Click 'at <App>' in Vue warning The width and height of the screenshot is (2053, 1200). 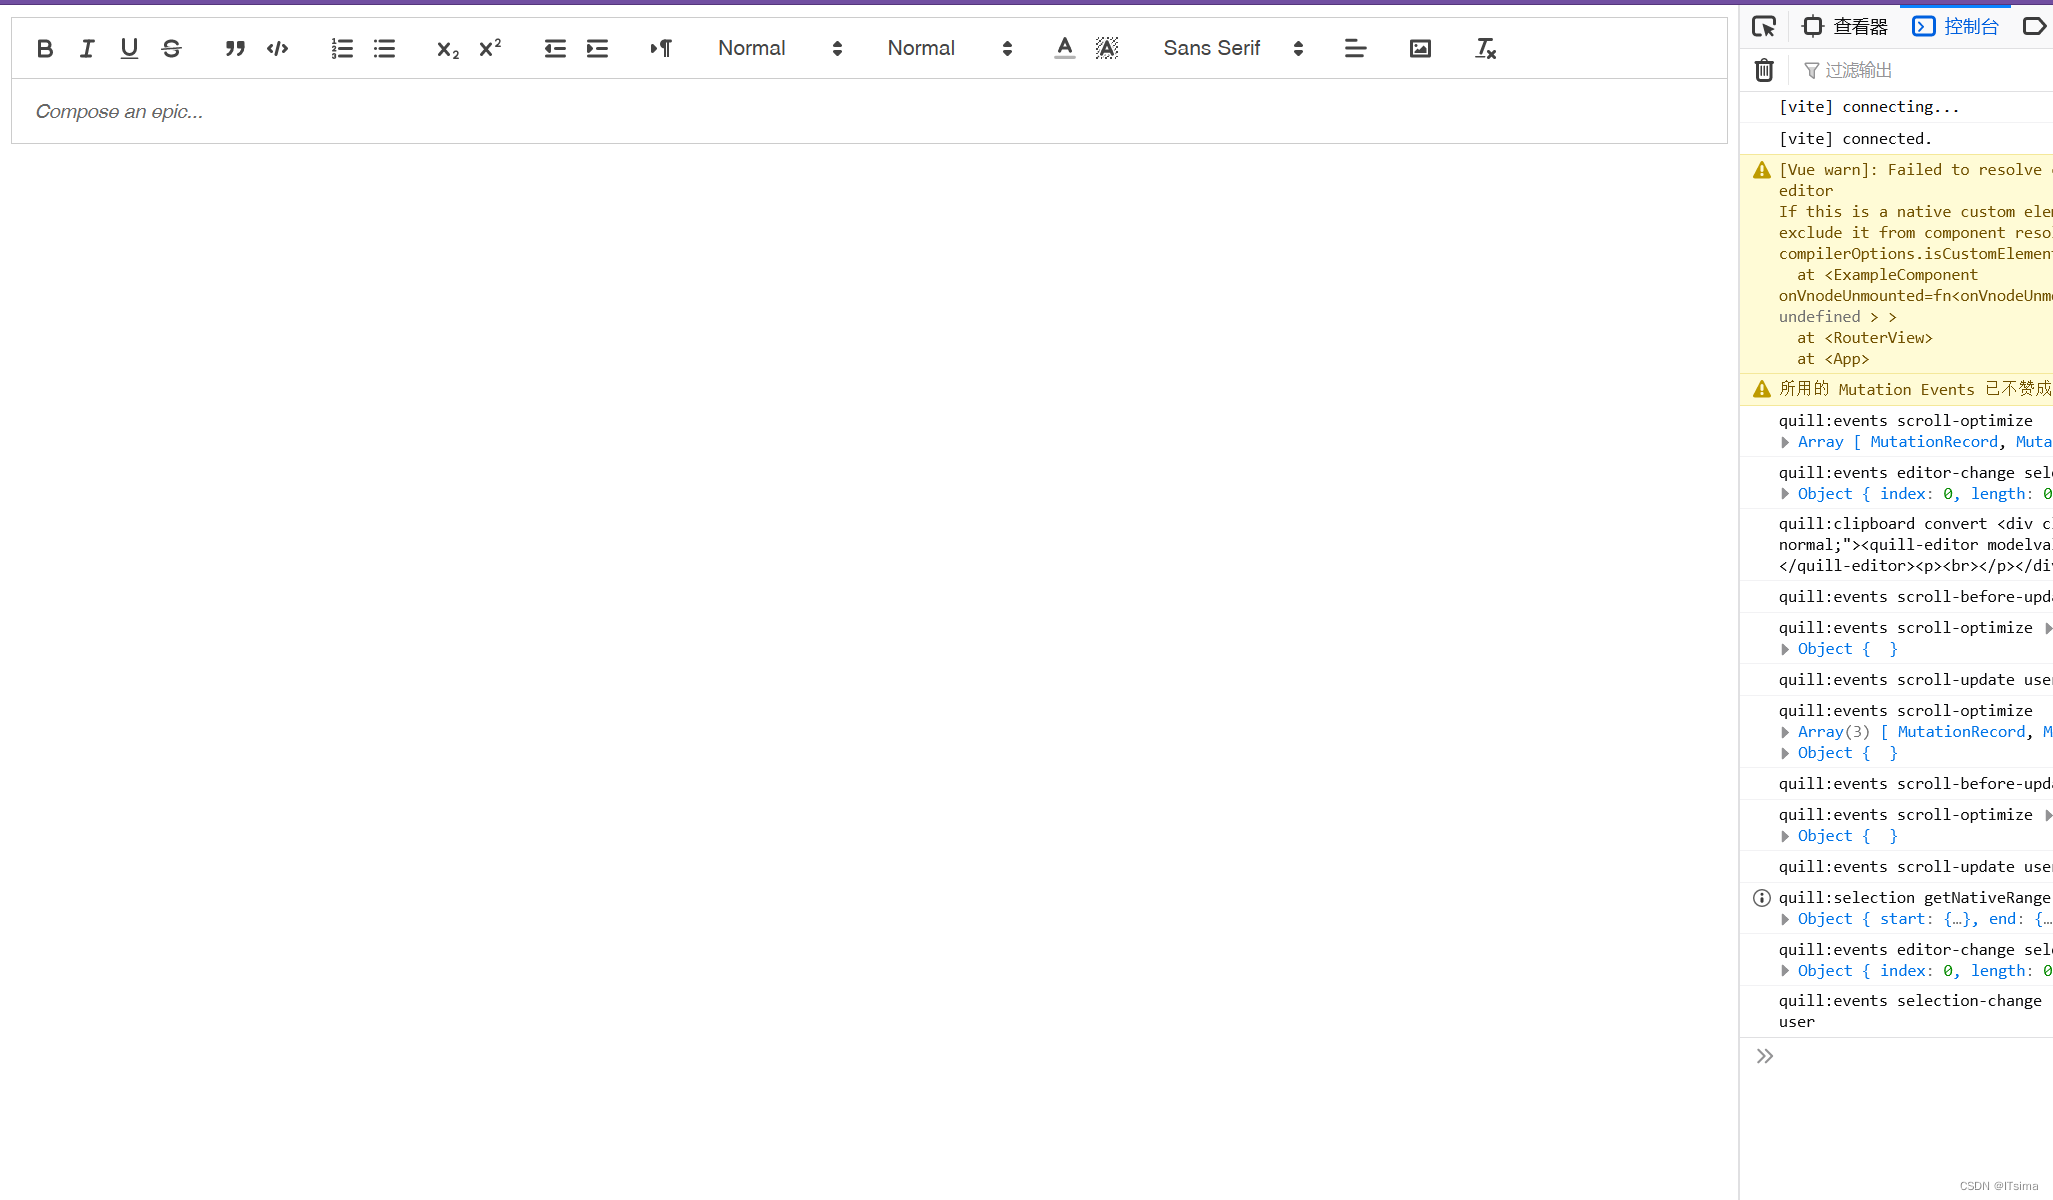(x=1833, y=359)
